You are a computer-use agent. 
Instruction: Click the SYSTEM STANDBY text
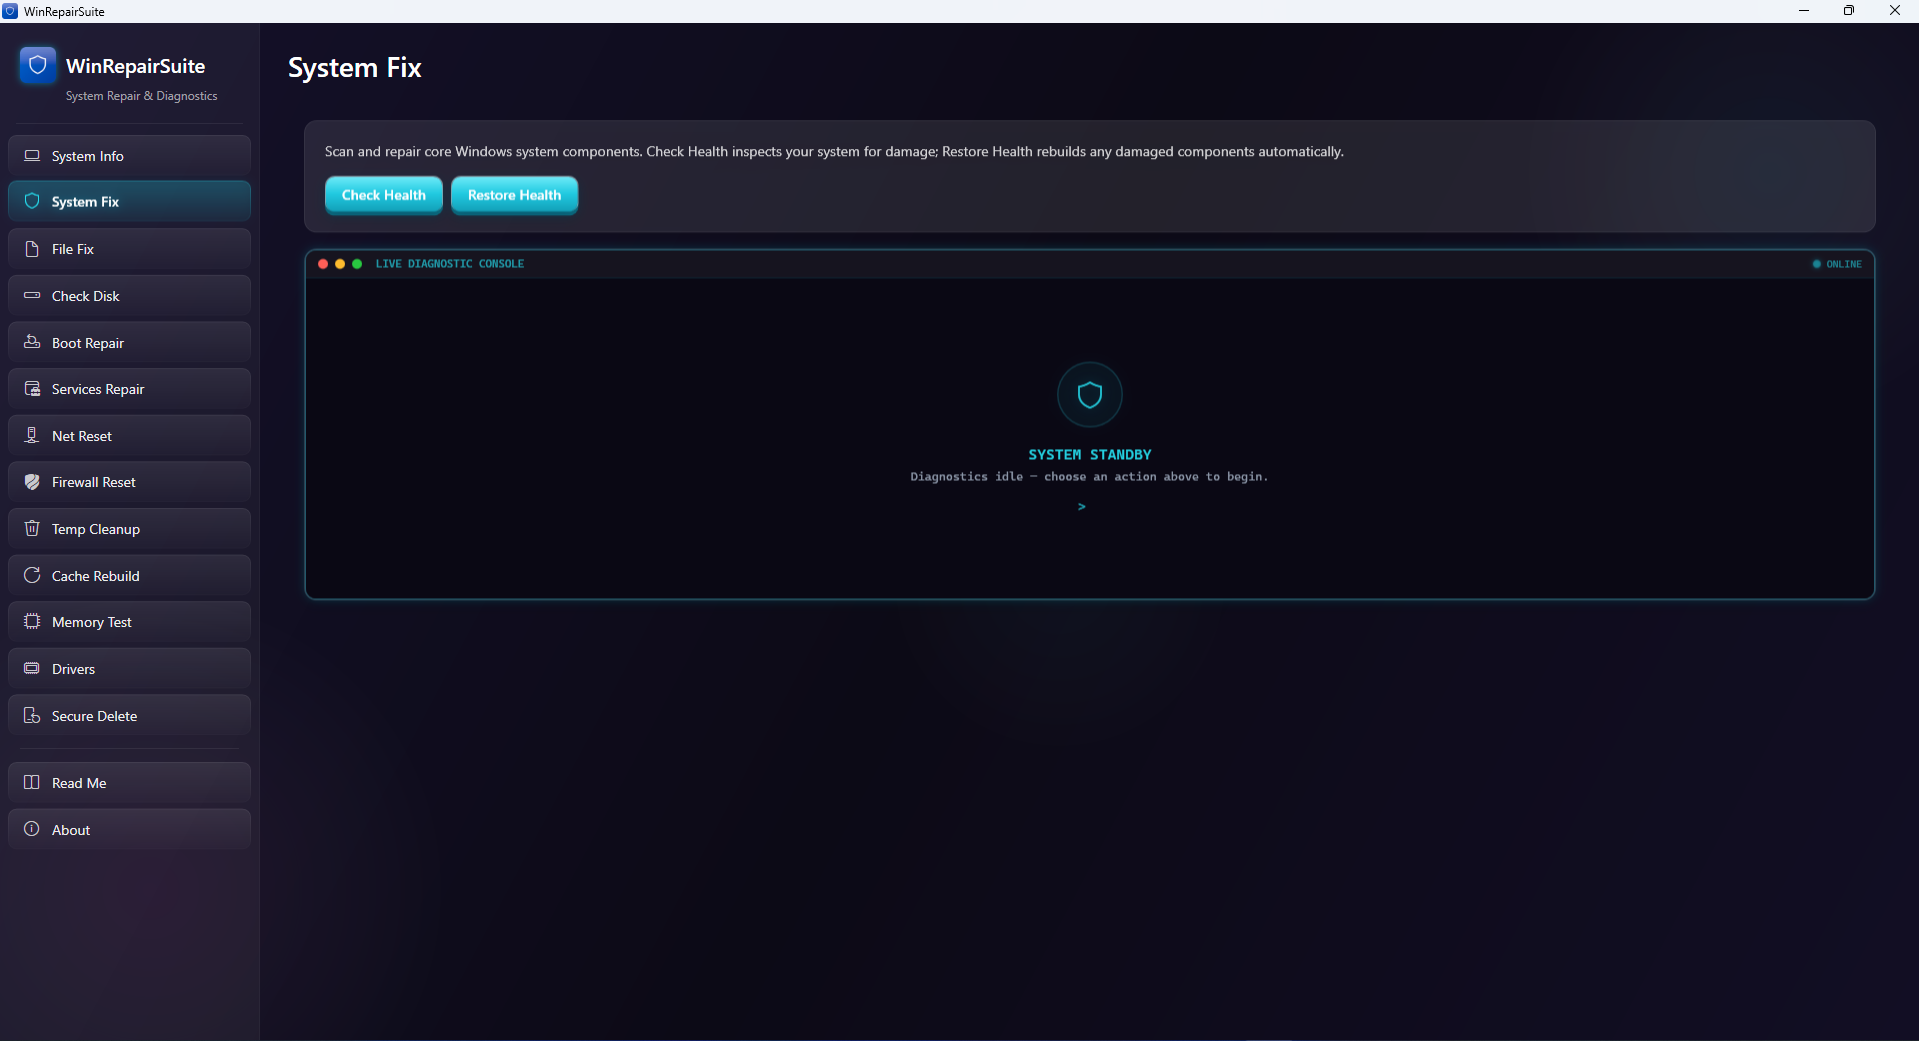1090,454
